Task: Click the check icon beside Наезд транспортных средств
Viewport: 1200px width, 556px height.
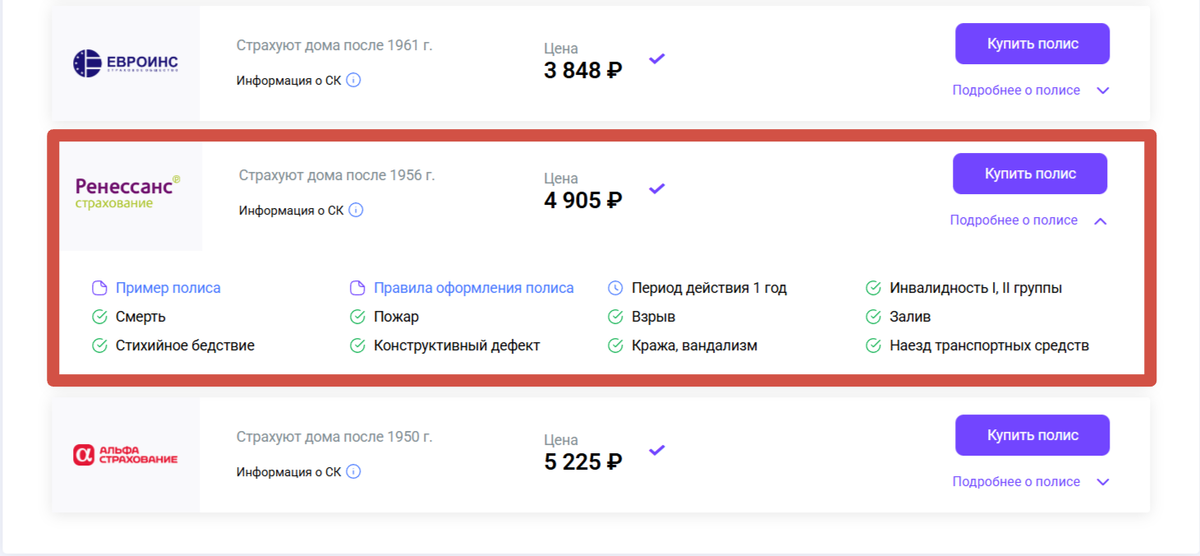Action: coord(873,346)
